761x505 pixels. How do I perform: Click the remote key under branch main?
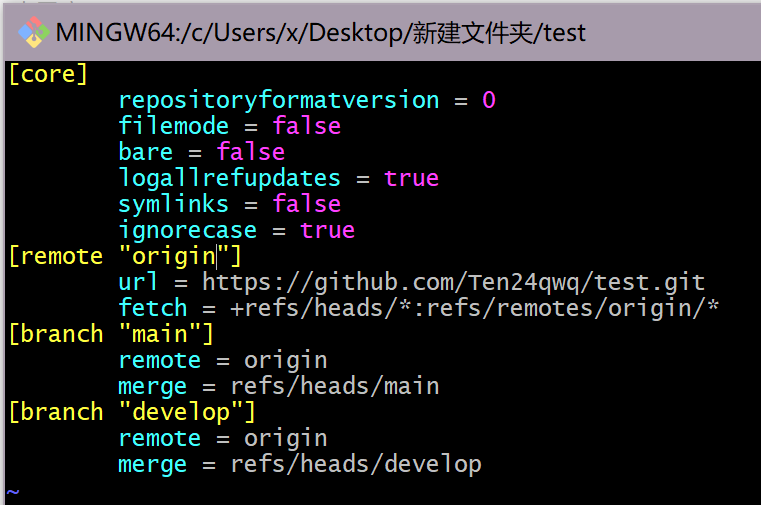pos(160,361)
